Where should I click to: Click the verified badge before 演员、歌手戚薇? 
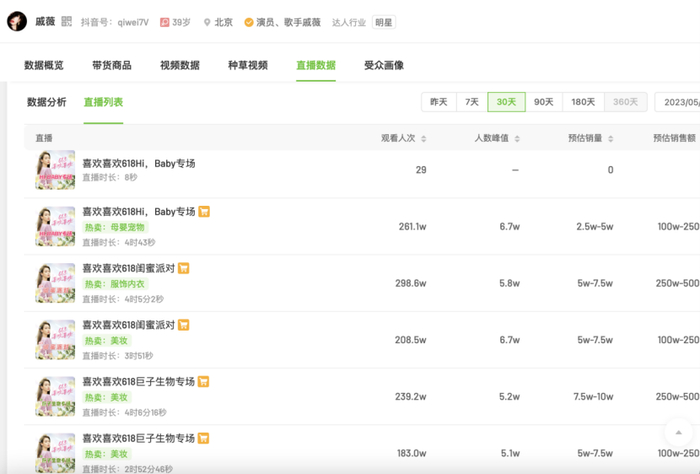click(x=249, y=22)
